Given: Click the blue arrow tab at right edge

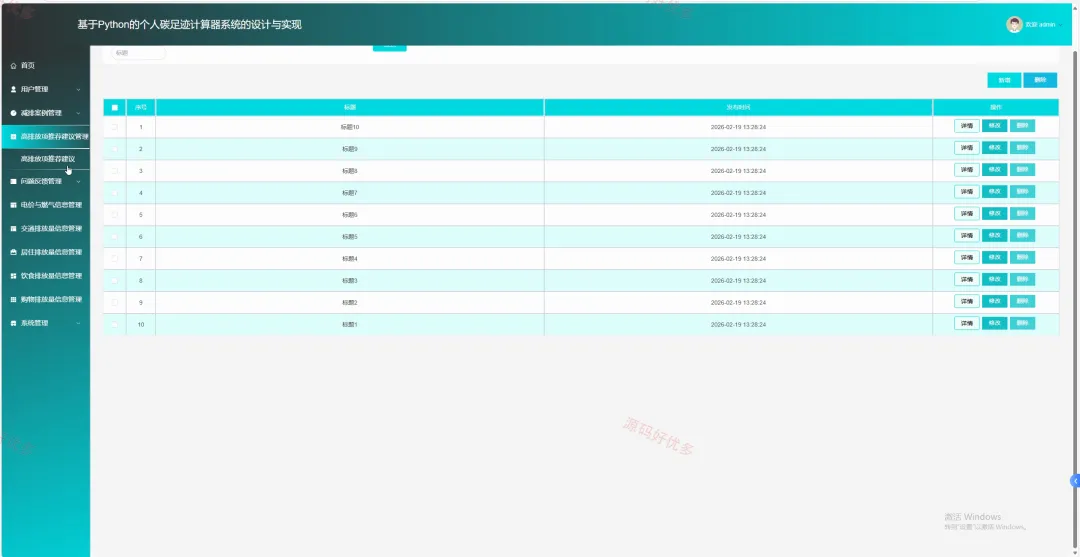Looking at the screenshot, I should [x=1074, y=481].
